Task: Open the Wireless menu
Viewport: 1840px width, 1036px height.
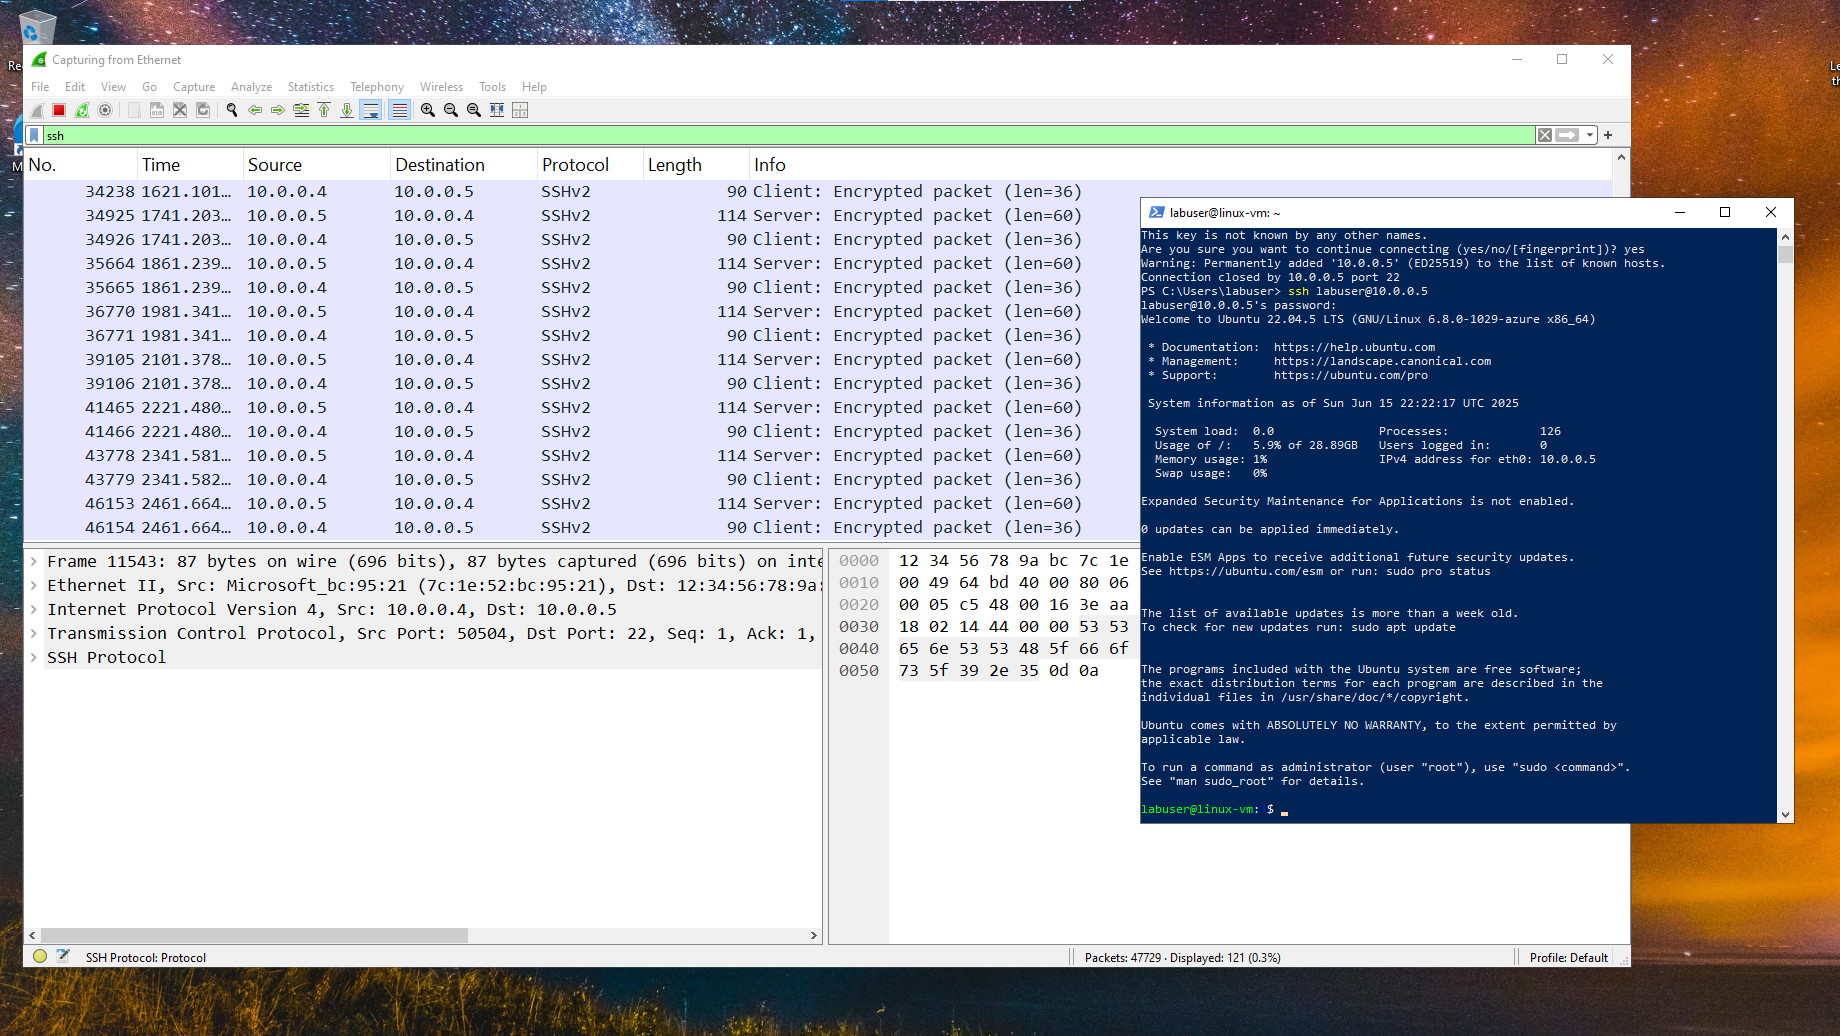Action: click(x=441, y=87)
